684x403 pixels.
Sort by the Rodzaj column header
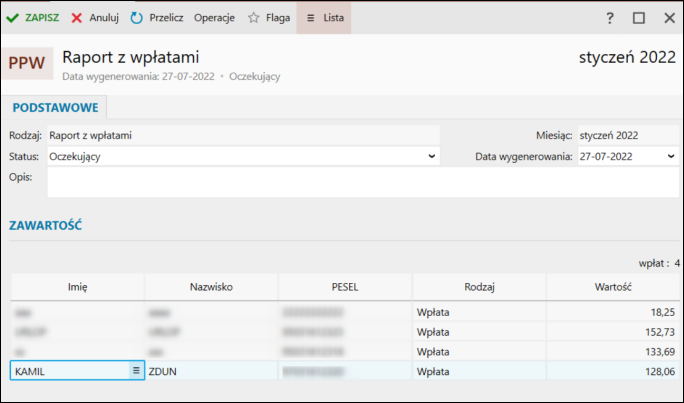479,287
